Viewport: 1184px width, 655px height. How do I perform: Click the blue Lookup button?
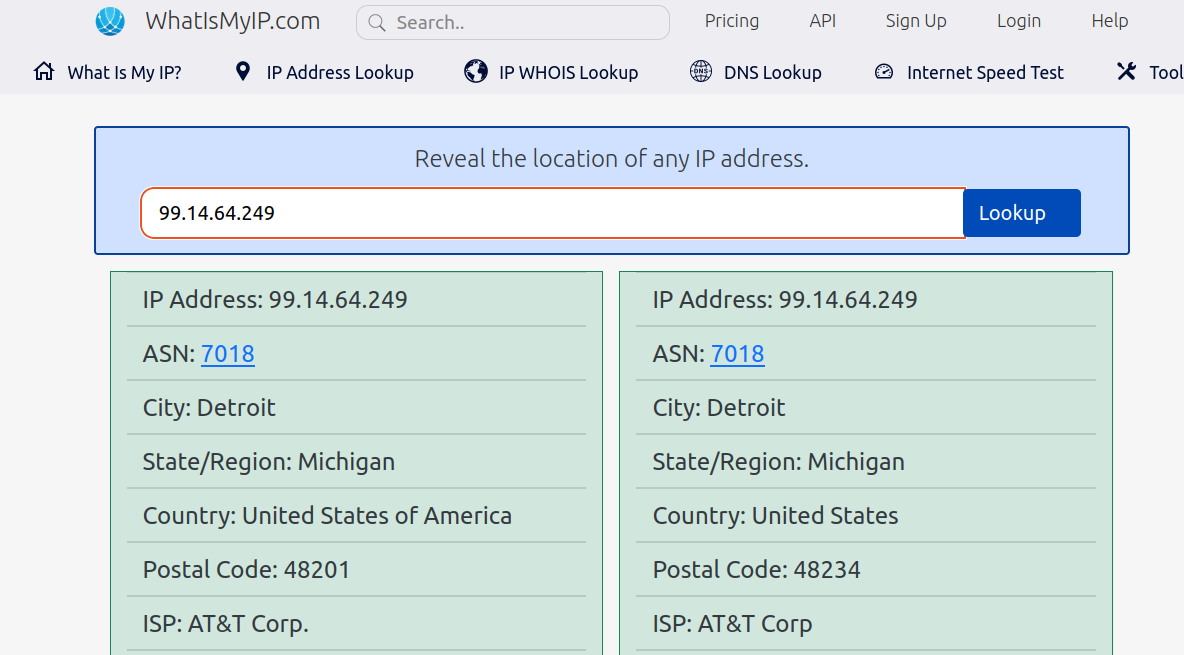point(1022,213)
